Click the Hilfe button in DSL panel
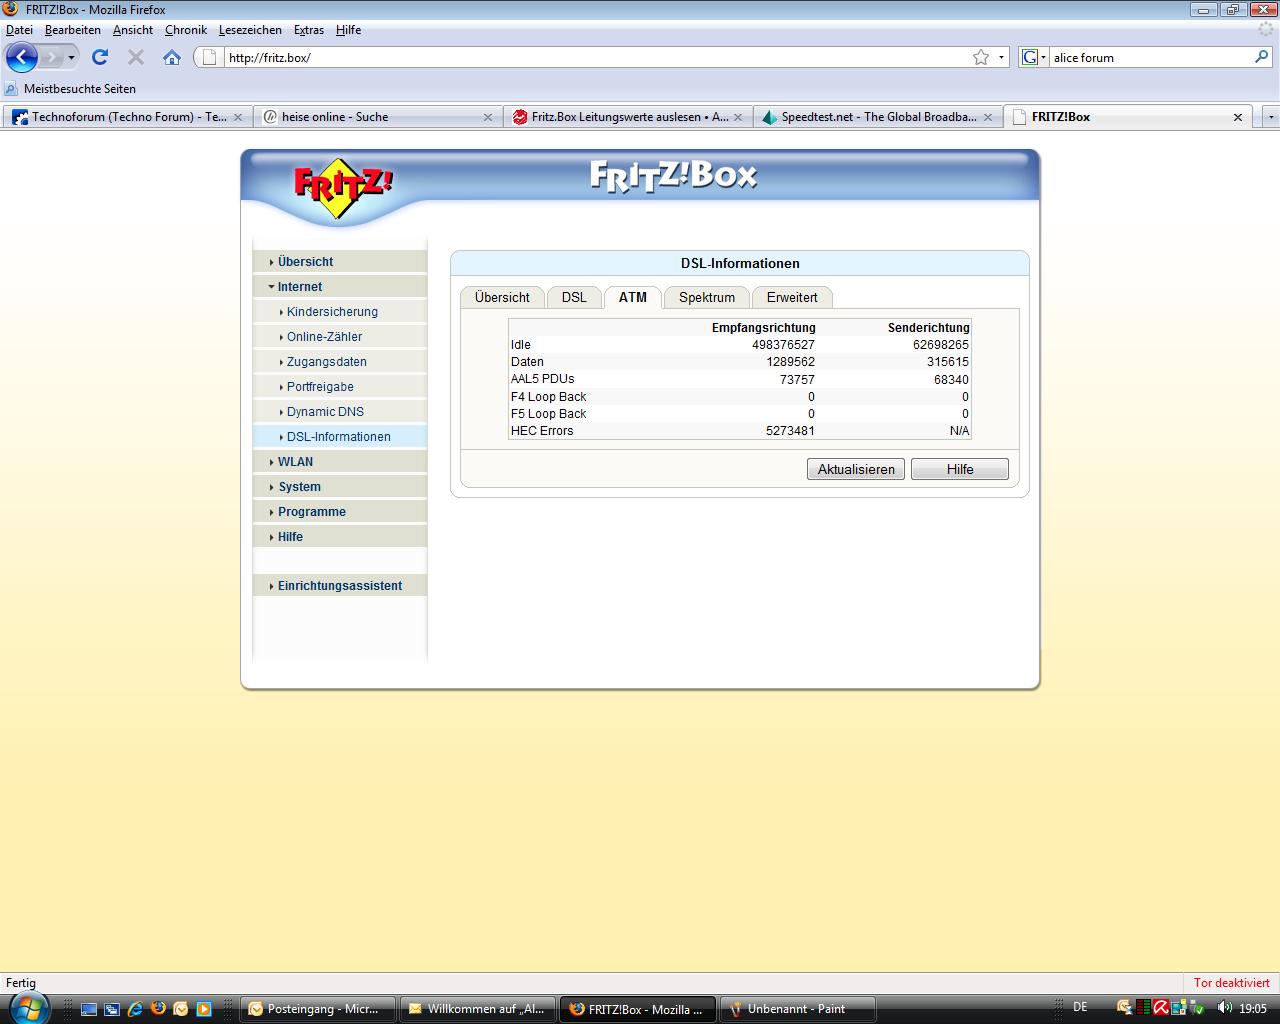 tap(959, 469)
